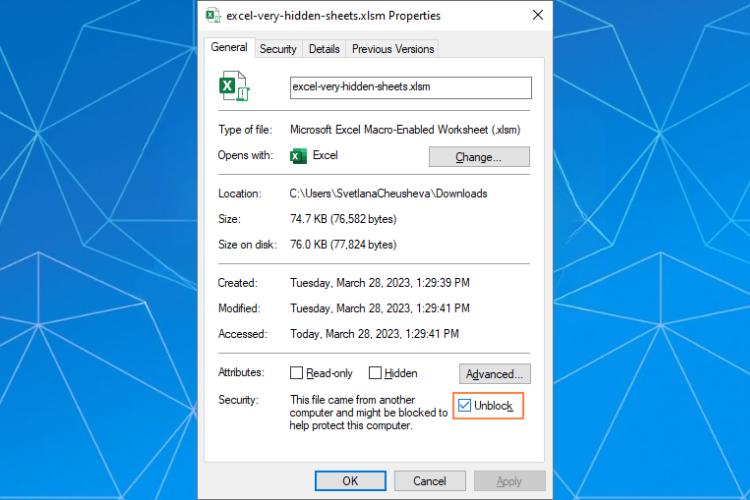Enable the Read-only checkbox
This screenshot has height=500, width=750.
tap(296, 373)
